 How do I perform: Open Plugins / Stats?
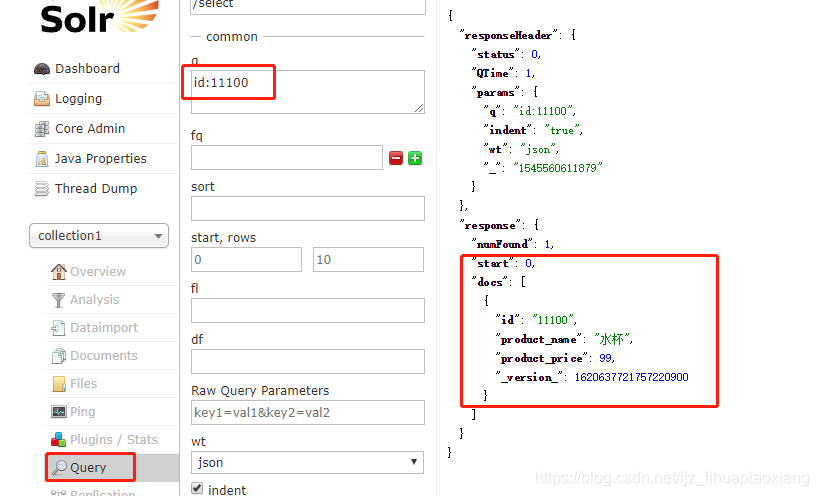coord(114,440)
